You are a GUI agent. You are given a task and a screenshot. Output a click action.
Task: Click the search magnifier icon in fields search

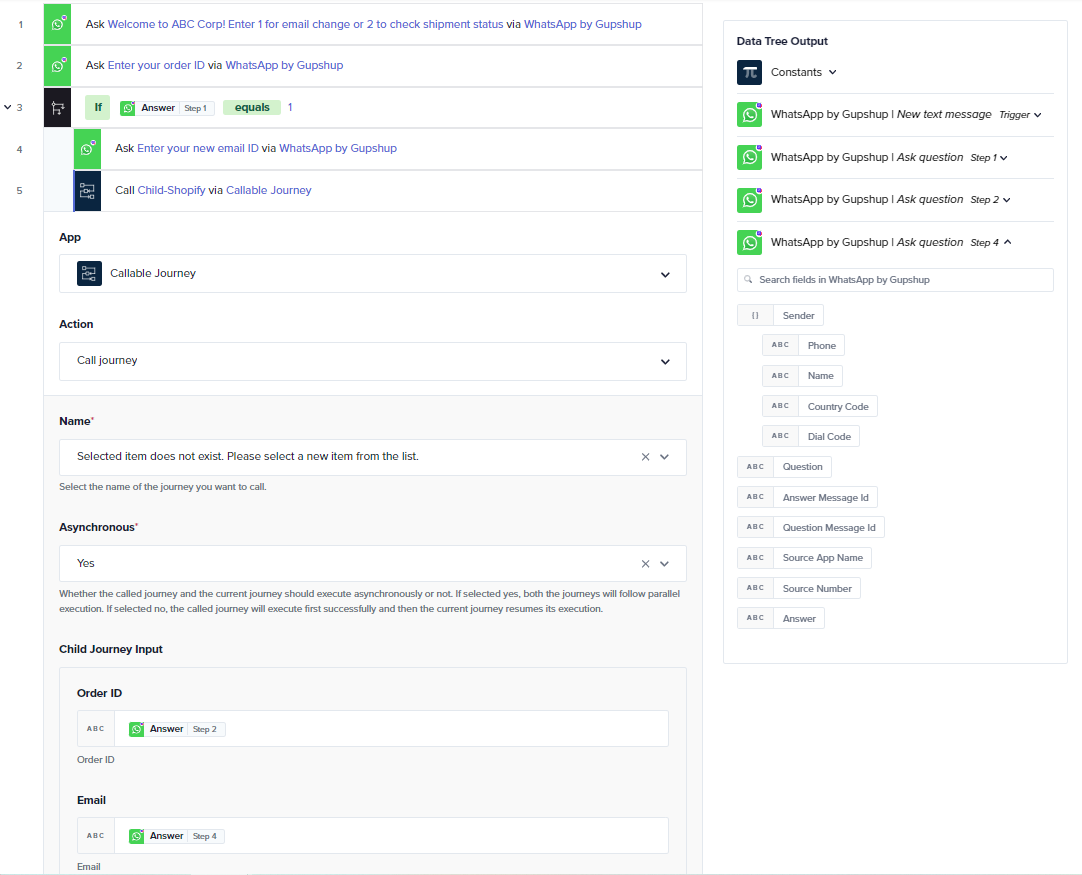pos(748,279)
